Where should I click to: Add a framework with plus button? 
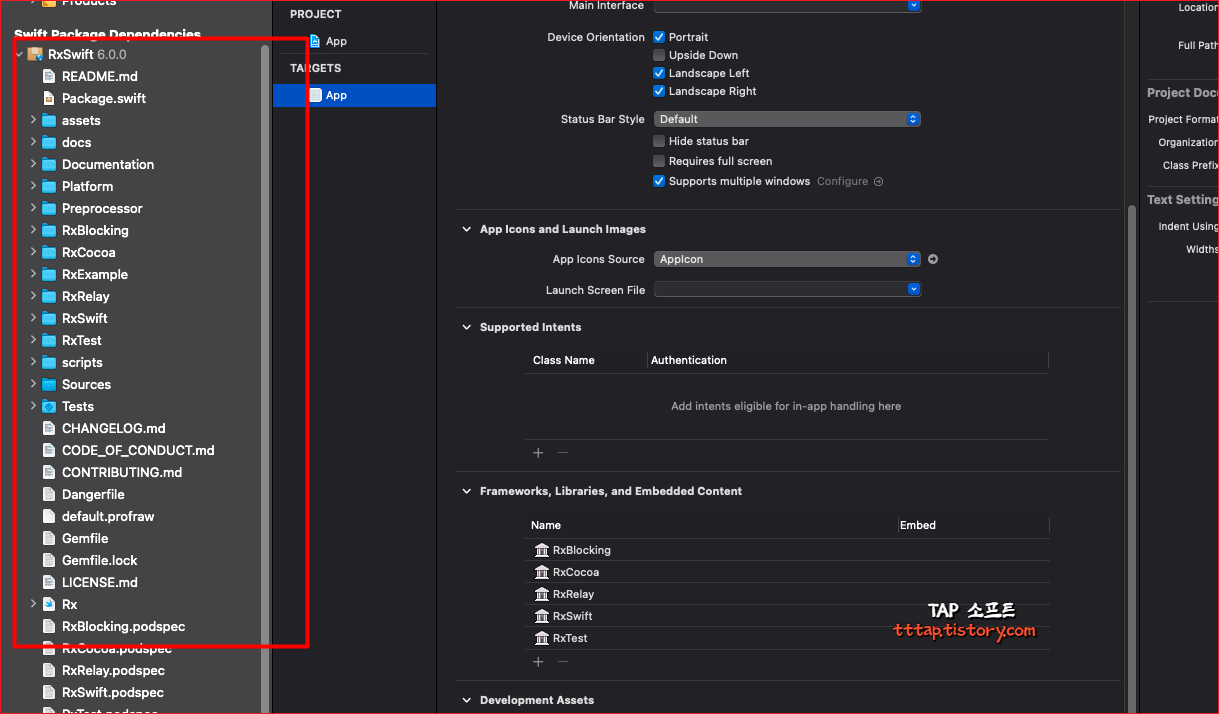coord(538,662)
